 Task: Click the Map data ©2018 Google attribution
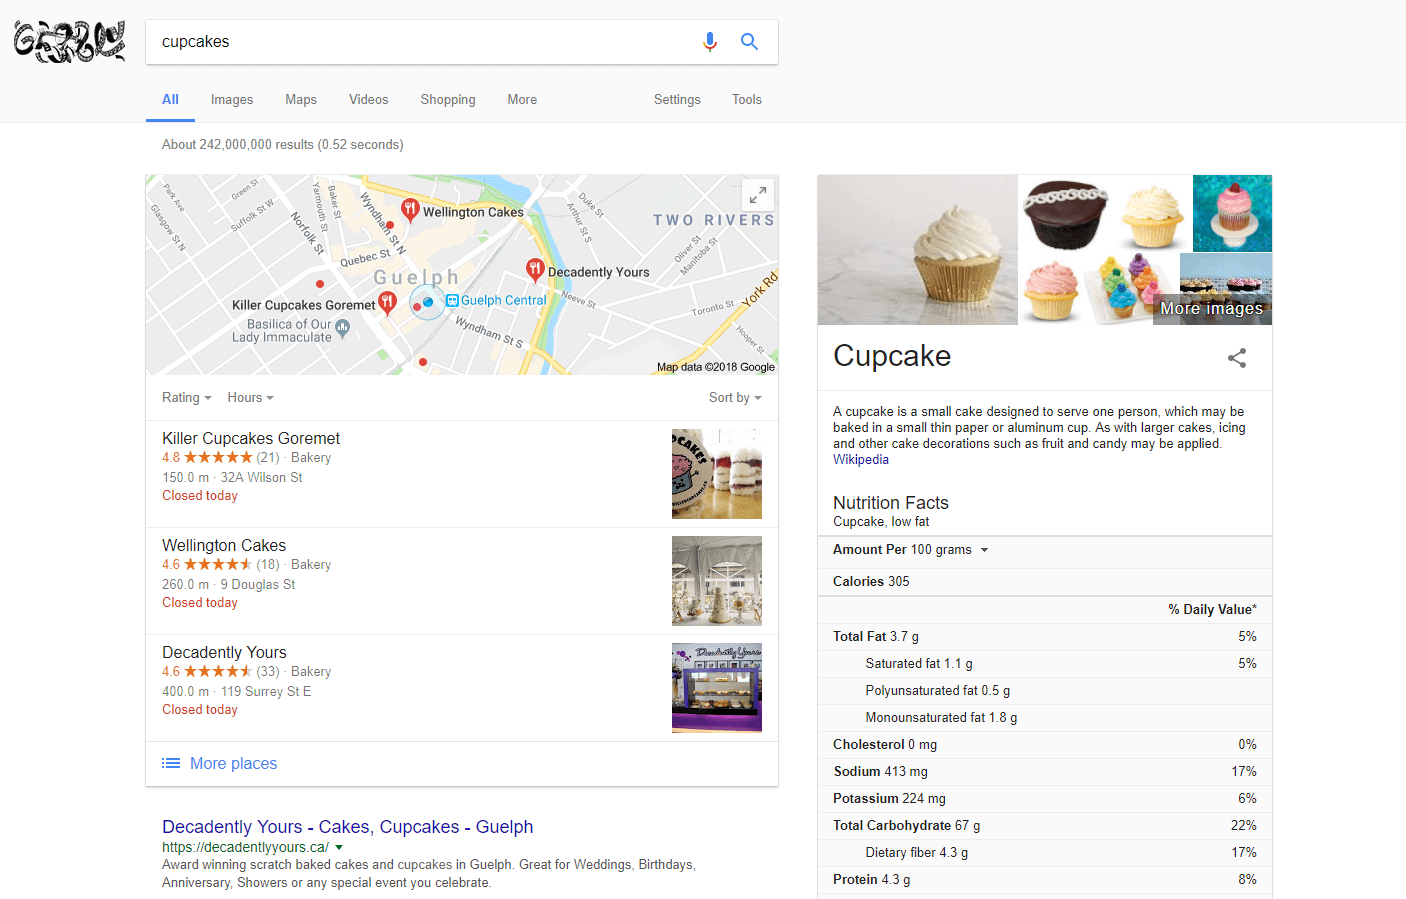click(716, 367)
